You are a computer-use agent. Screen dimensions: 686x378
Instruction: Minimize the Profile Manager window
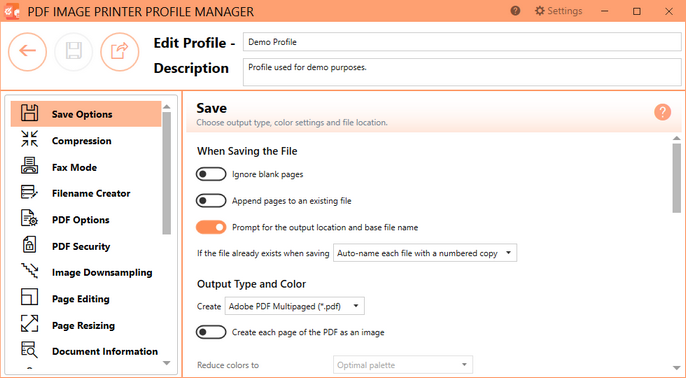[605, 11]
